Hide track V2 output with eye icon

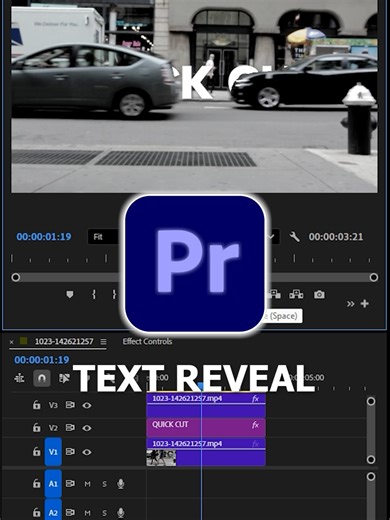87,428
